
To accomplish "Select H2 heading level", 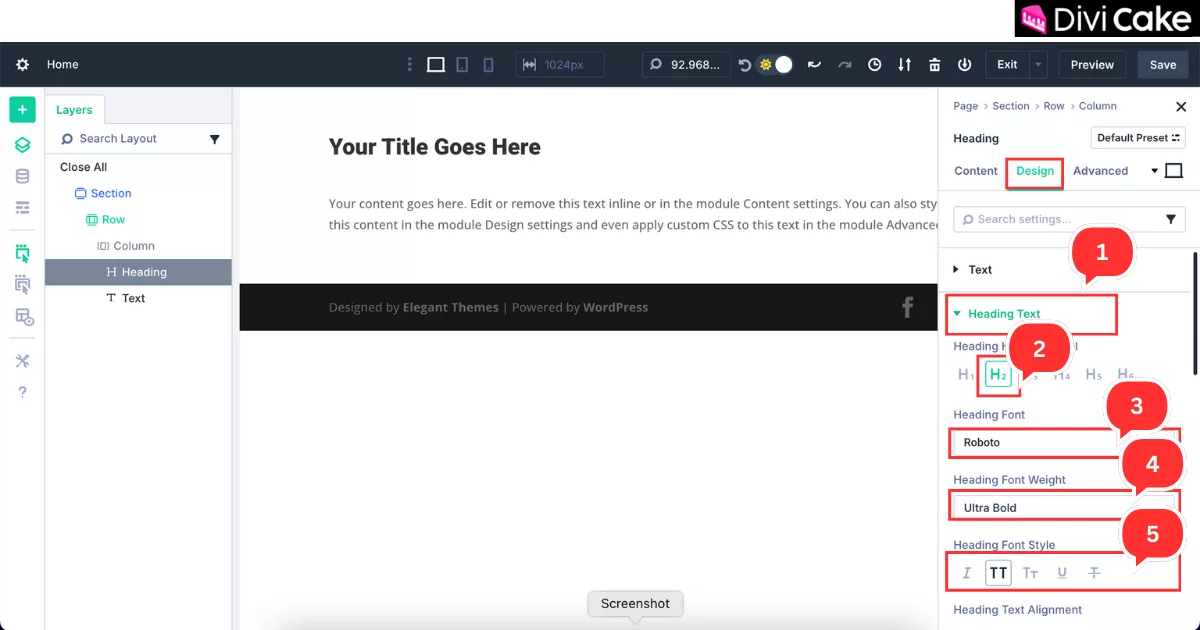I will click(x=998, y=375).
